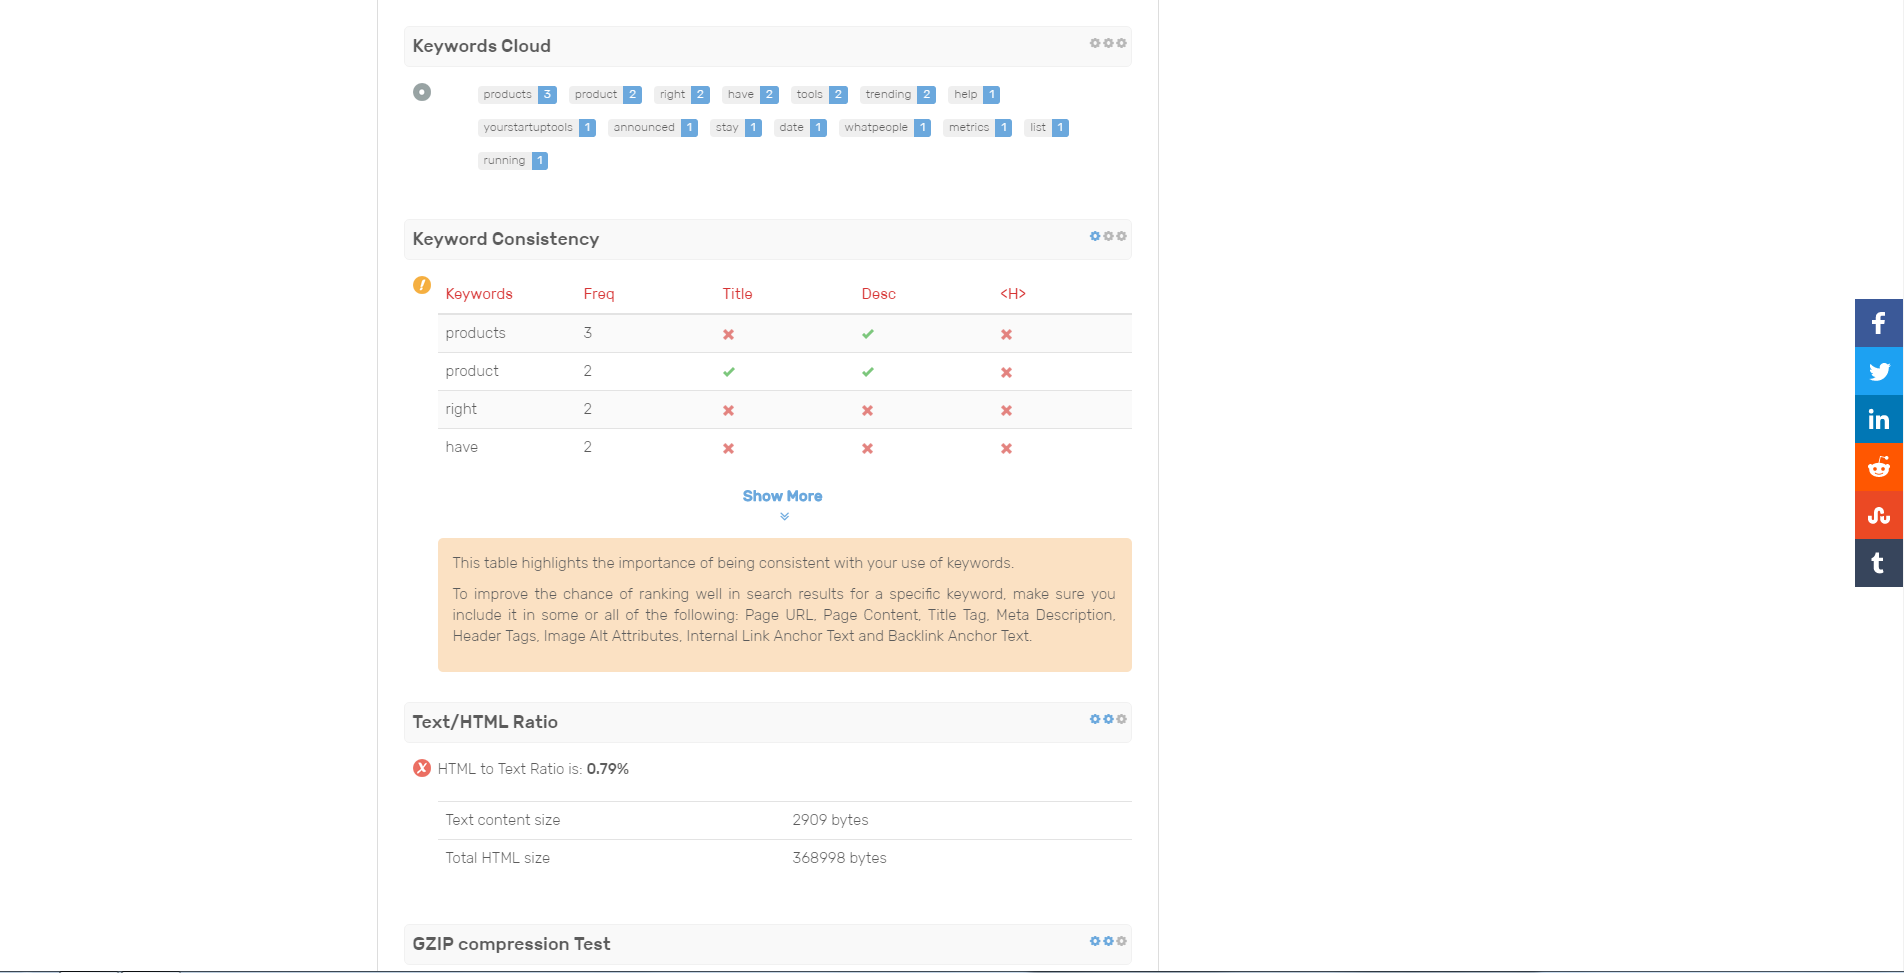
Task: Share the page on Facebook
Action: click(1878, 323)
